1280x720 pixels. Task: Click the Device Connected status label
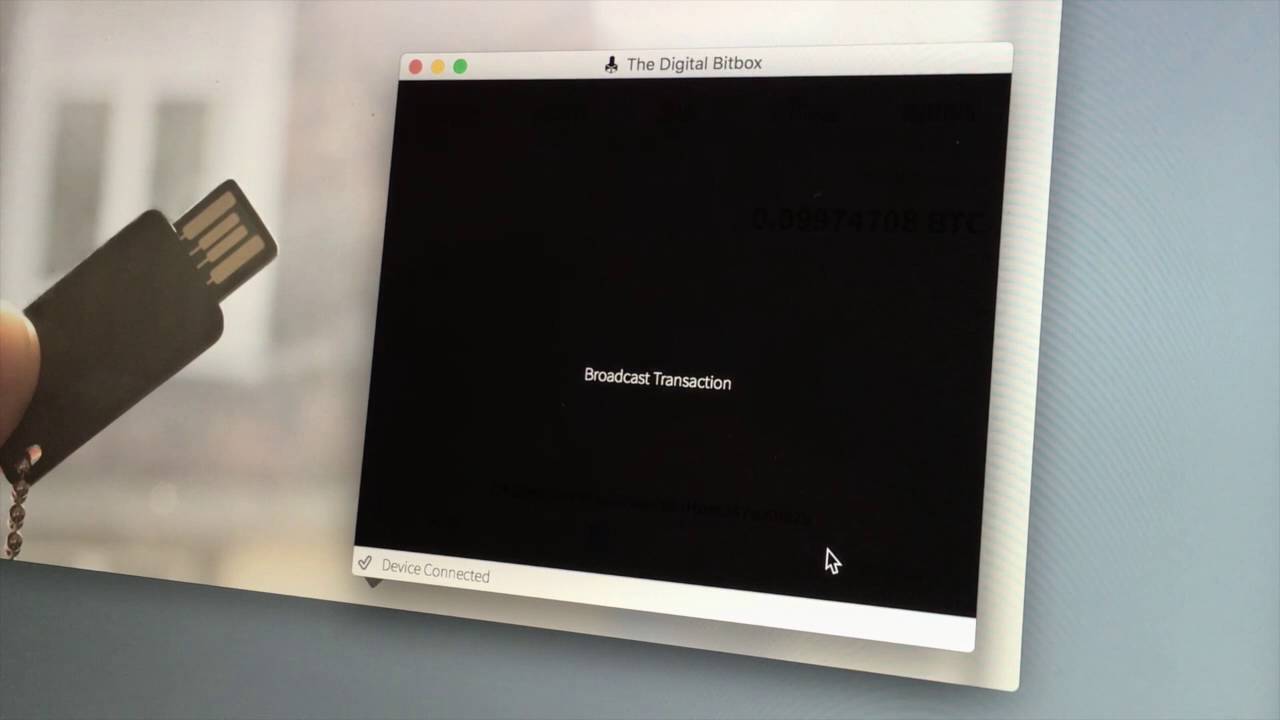[x=435, y=570]
